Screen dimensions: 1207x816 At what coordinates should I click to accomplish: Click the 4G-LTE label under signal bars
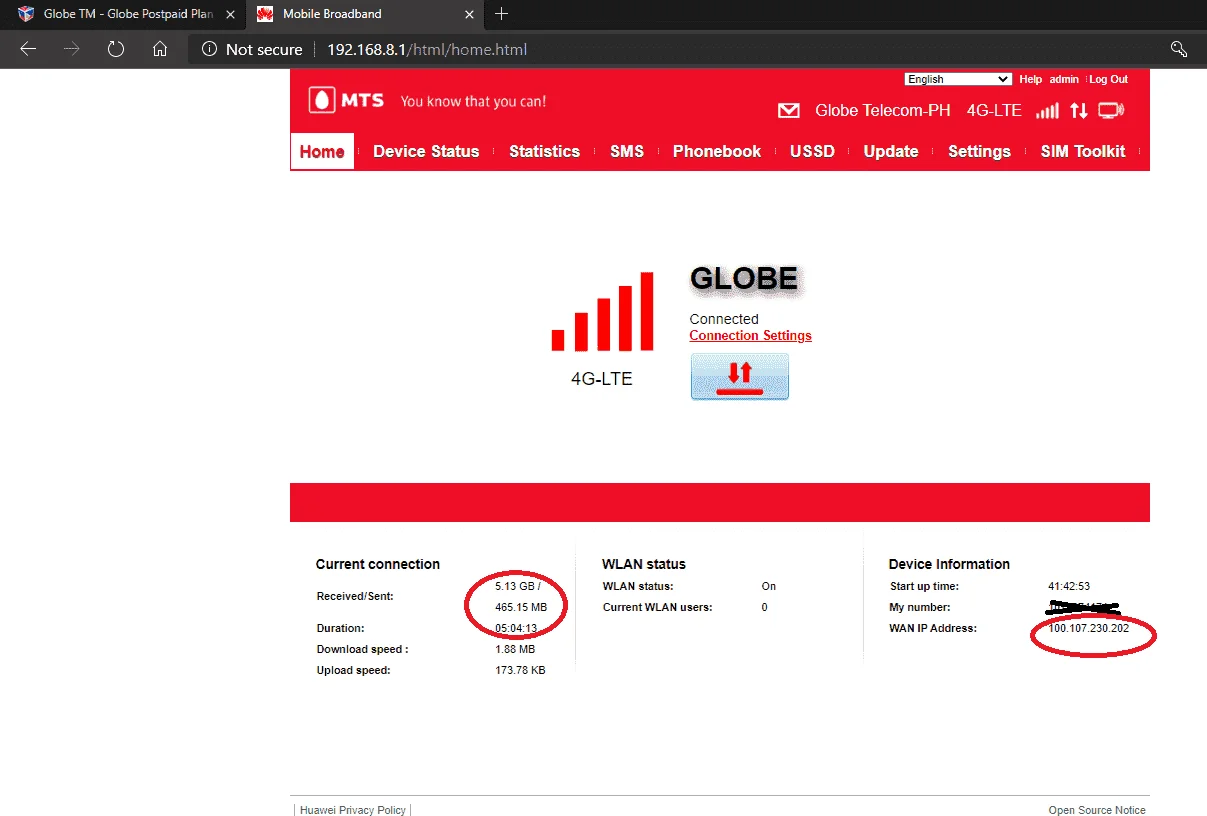click(602, 379)
